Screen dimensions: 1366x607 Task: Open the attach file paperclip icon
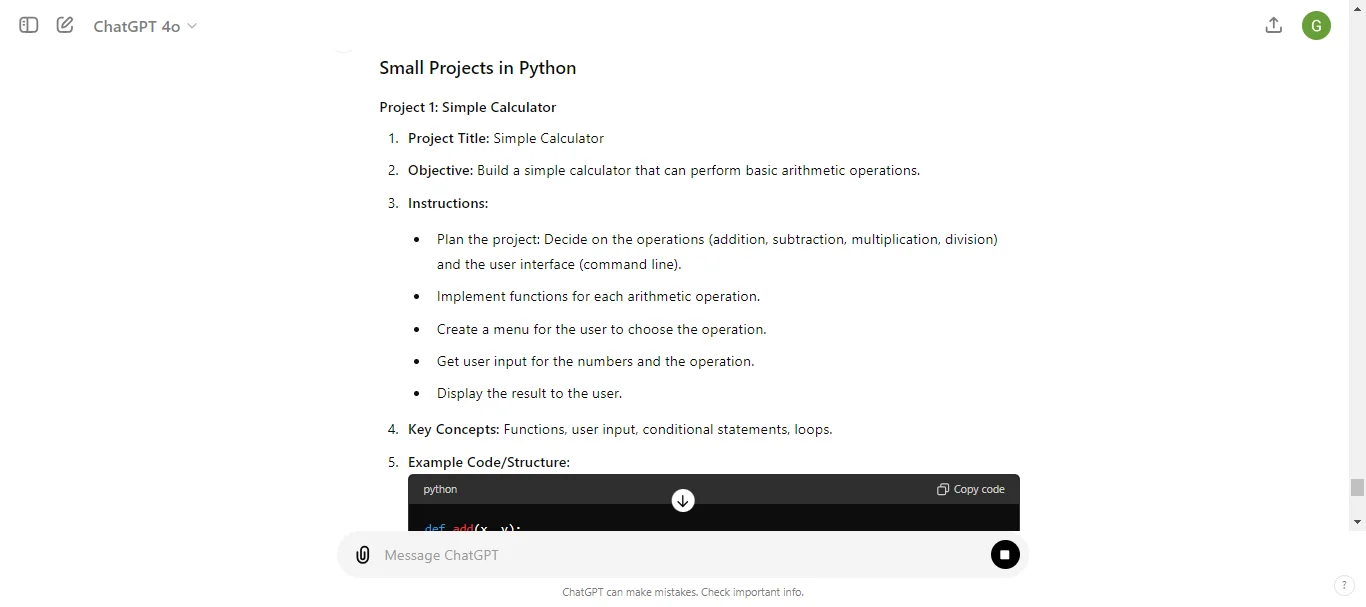362,554
